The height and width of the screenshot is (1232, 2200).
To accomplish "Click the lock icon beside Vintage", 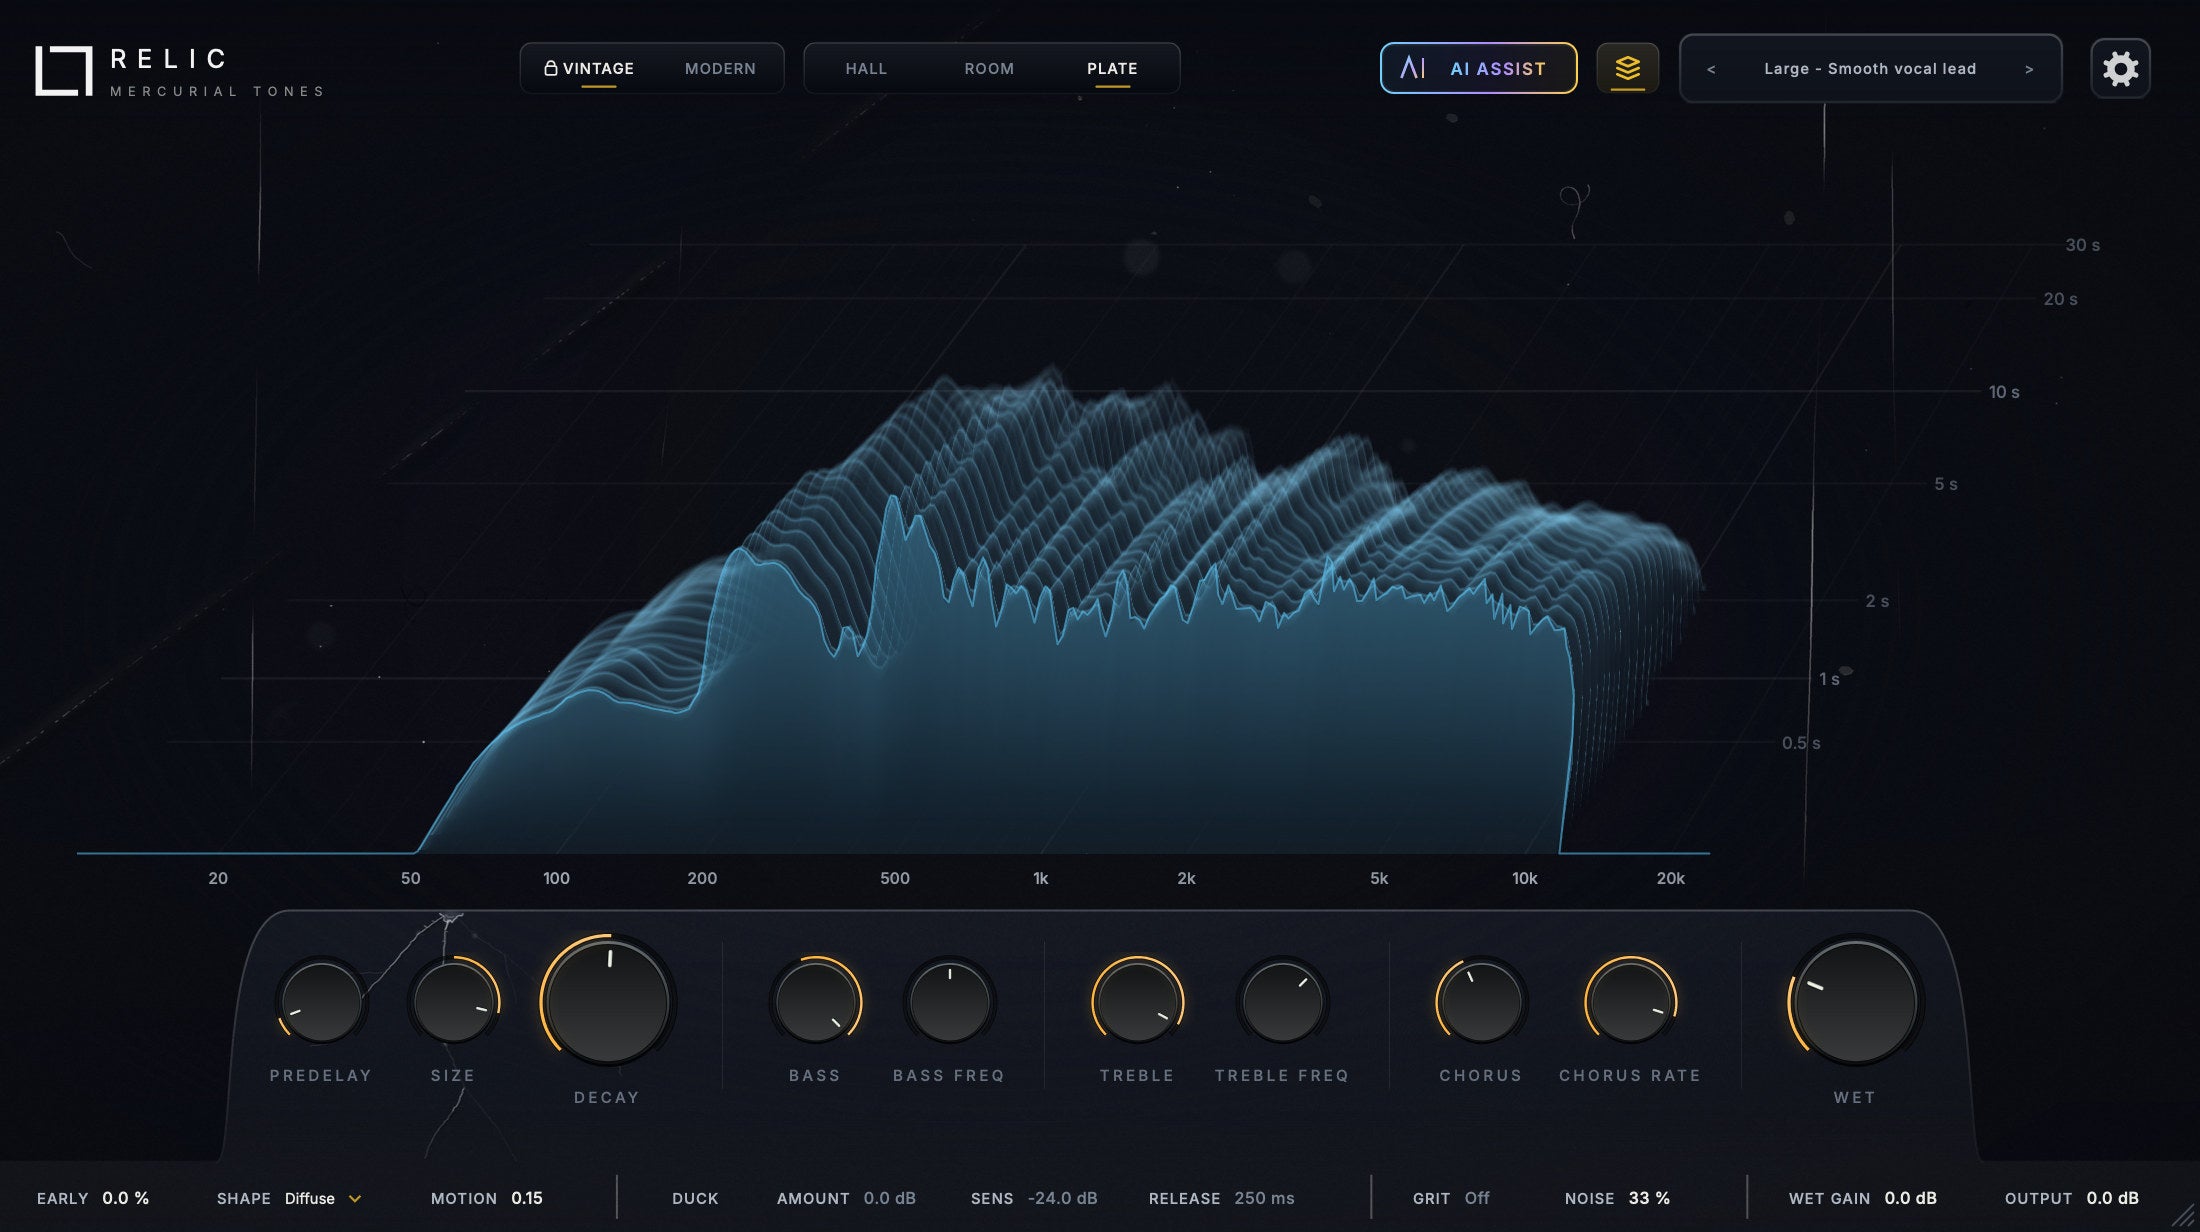I will [x=550, y=68].
